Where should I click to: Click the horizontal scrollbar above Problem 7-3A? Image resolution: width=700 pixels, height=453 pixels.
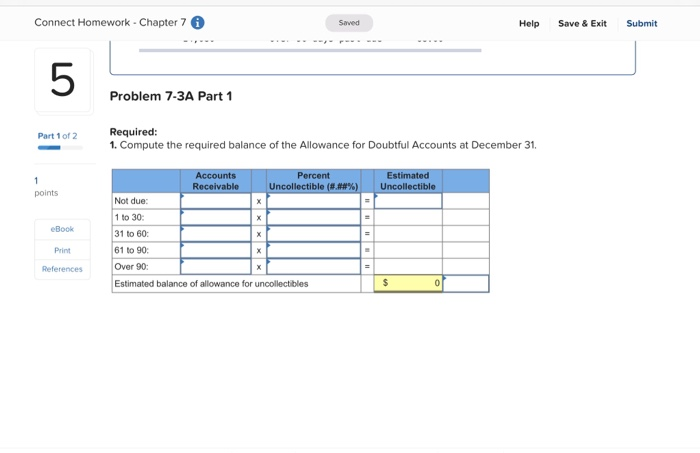point(310,50)
